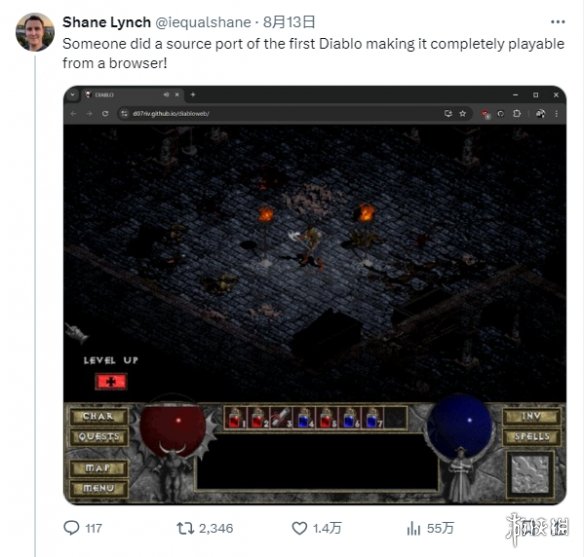The width and height of the screenshot is (584, 557).
Task: Open the tweet's three-dot more menu
Action: point(558,22)
